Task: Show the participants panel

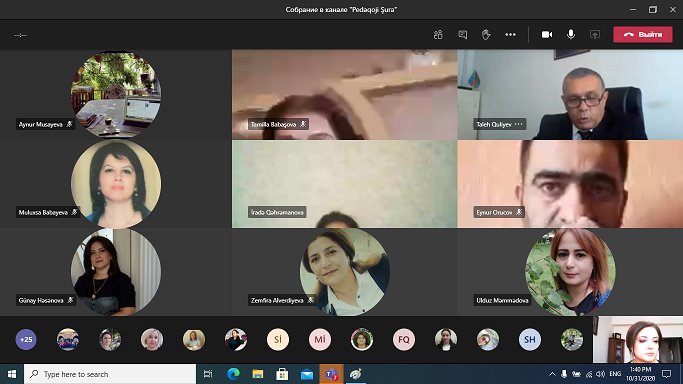Action: 438,35
